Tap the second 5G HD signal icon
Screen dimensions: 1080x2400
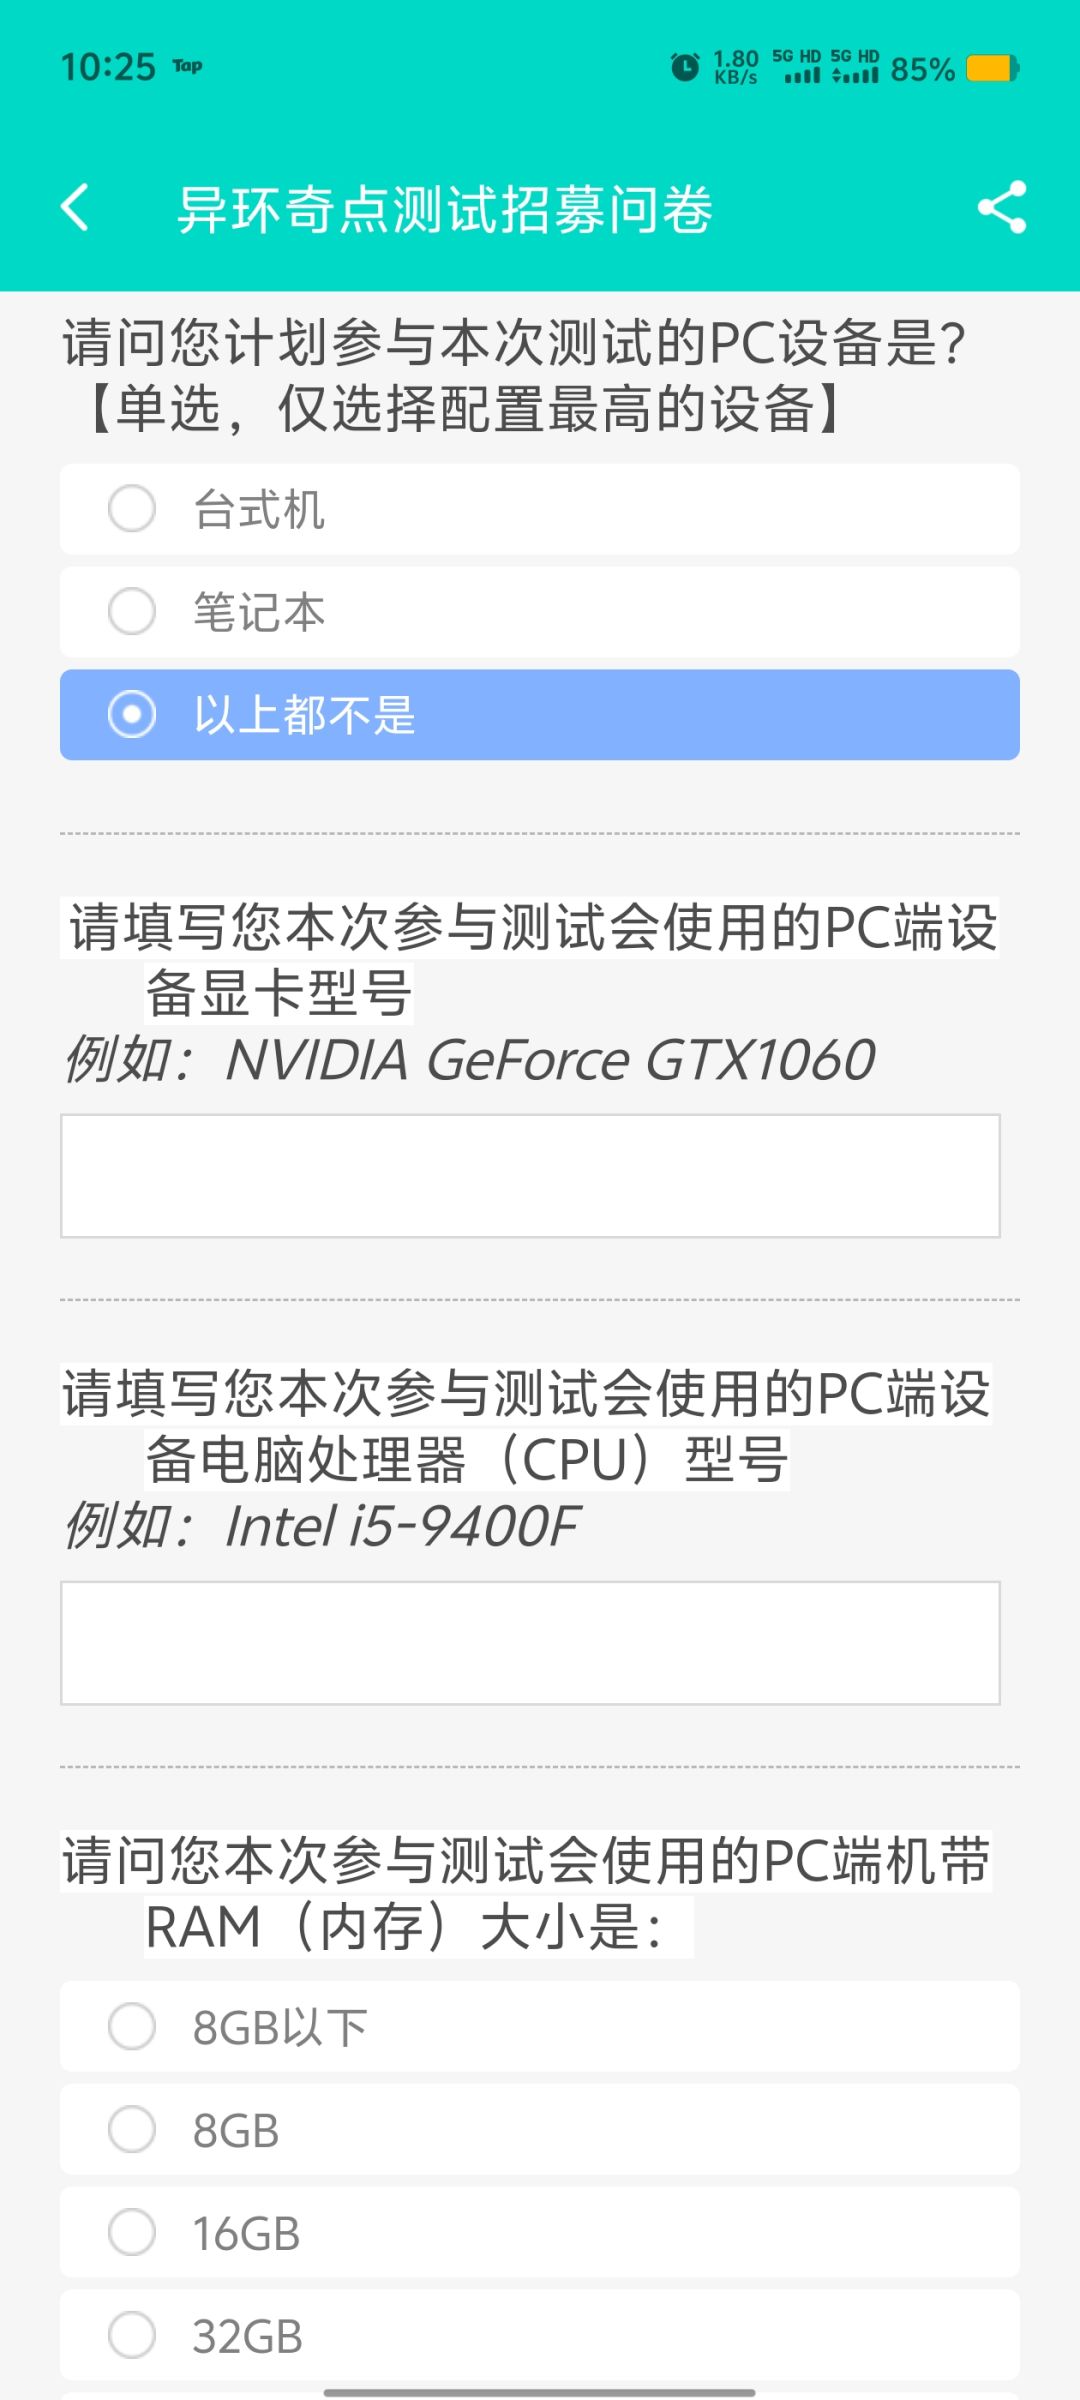click(855, 67)
